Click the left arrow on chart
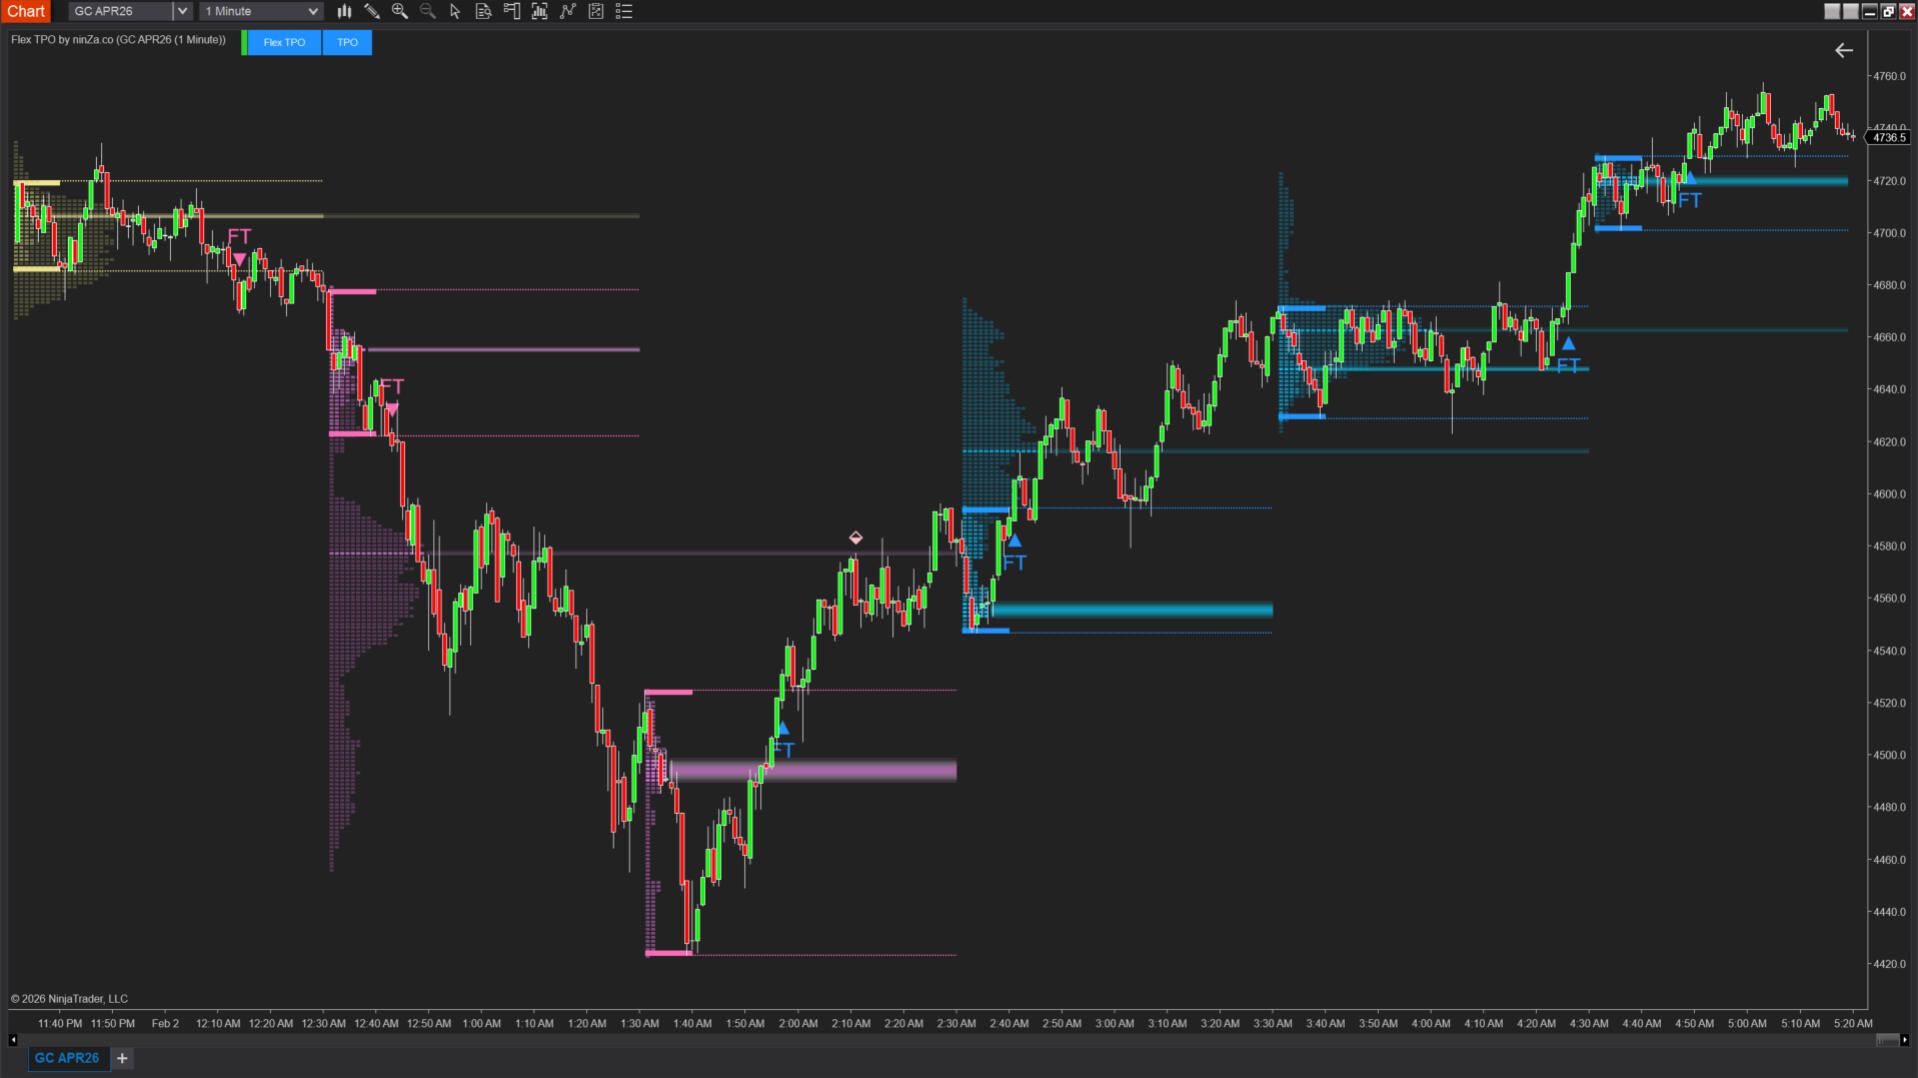The height and width of the screenshot is (1078, 1918). pos(1844,50)
